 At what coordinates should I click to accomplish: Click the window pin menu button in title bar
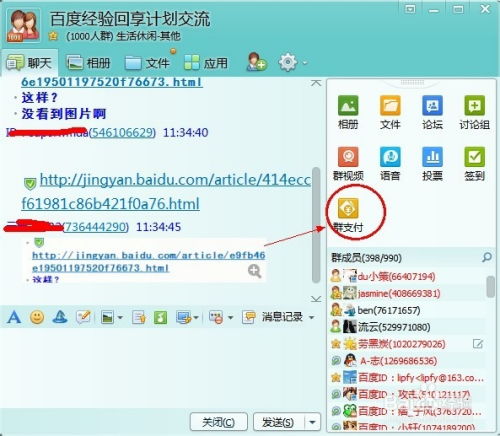[x=410, y=9]
